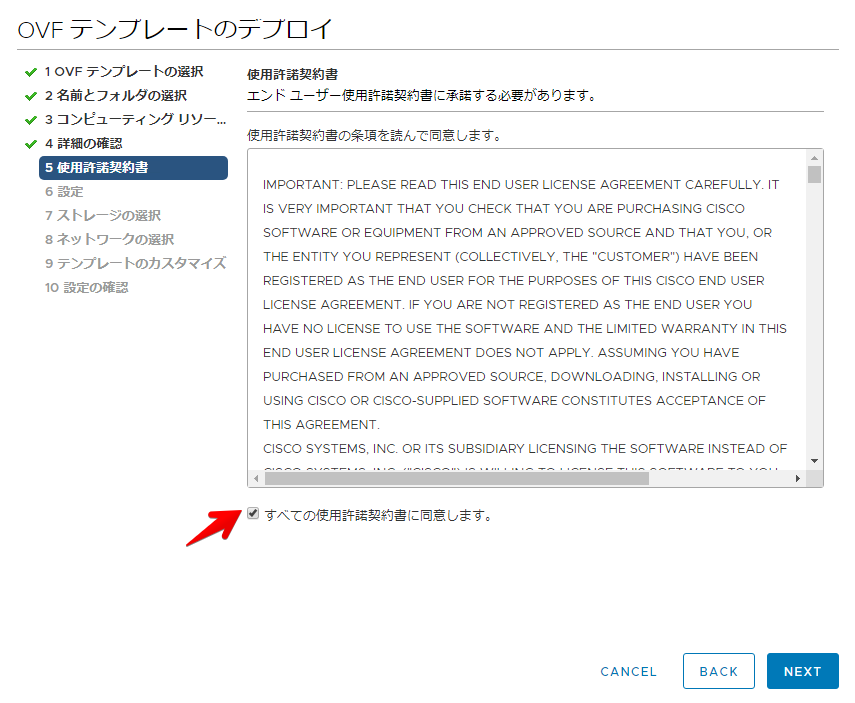Return to step 4 詳細の確認
This screenshot has width=855, height=703.
pyautogui.click(x=83, y=143)
